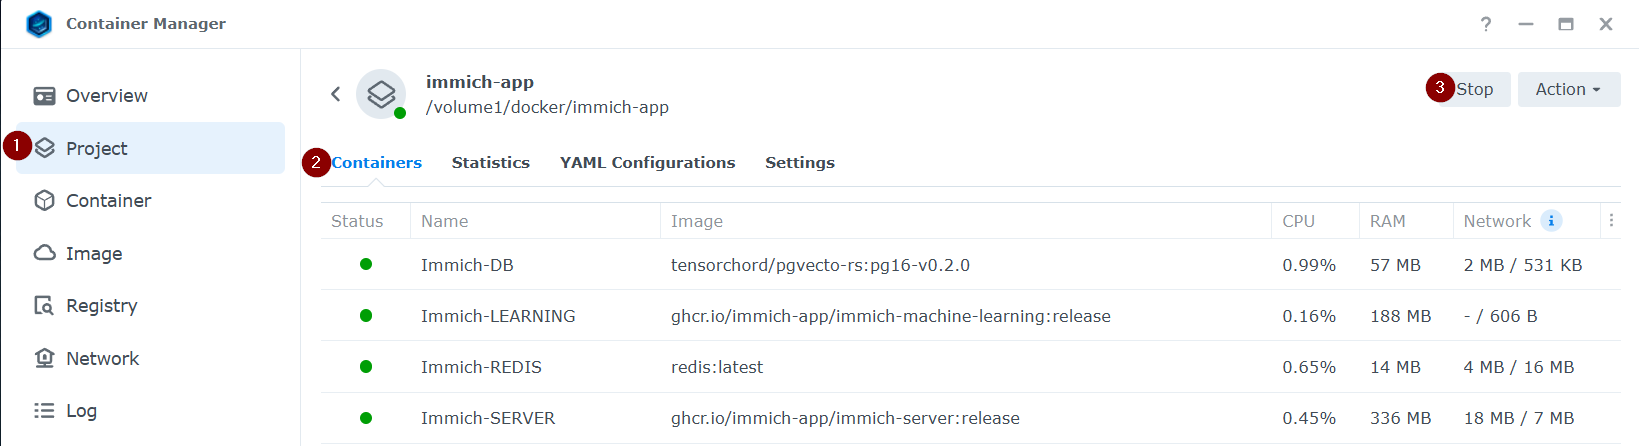Click the Network column info icon
The width and height of the screenshot is (1639, 446).
point(1551,221)
